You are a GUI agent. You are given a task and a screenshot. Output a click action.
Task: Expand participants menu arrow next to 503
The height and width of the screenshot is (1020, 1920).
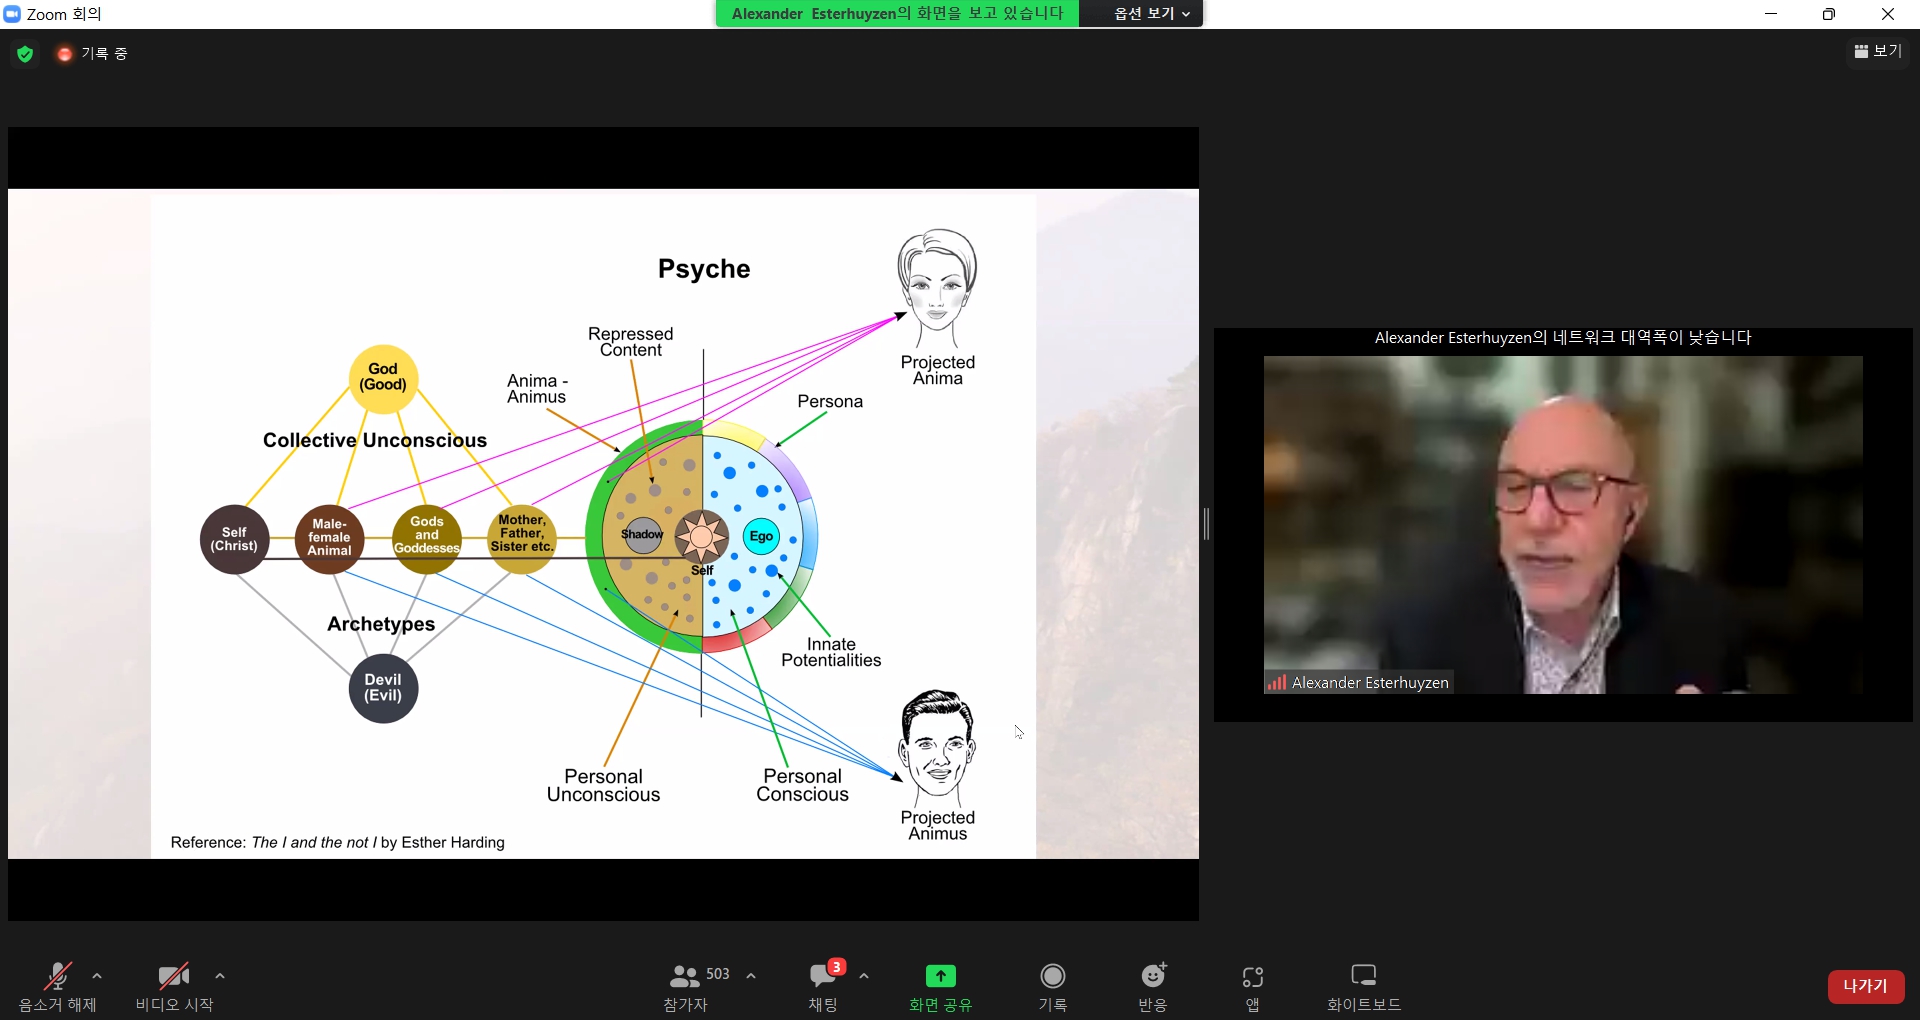coord(751,976)
